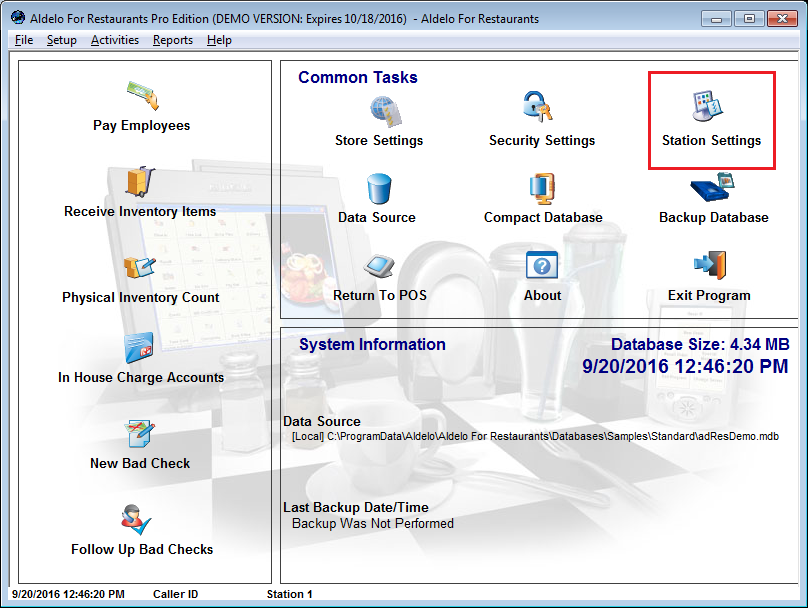Launch the Backup Database disk icon
The width and height of the screenshot is (808, 608).
coord(713,187)
